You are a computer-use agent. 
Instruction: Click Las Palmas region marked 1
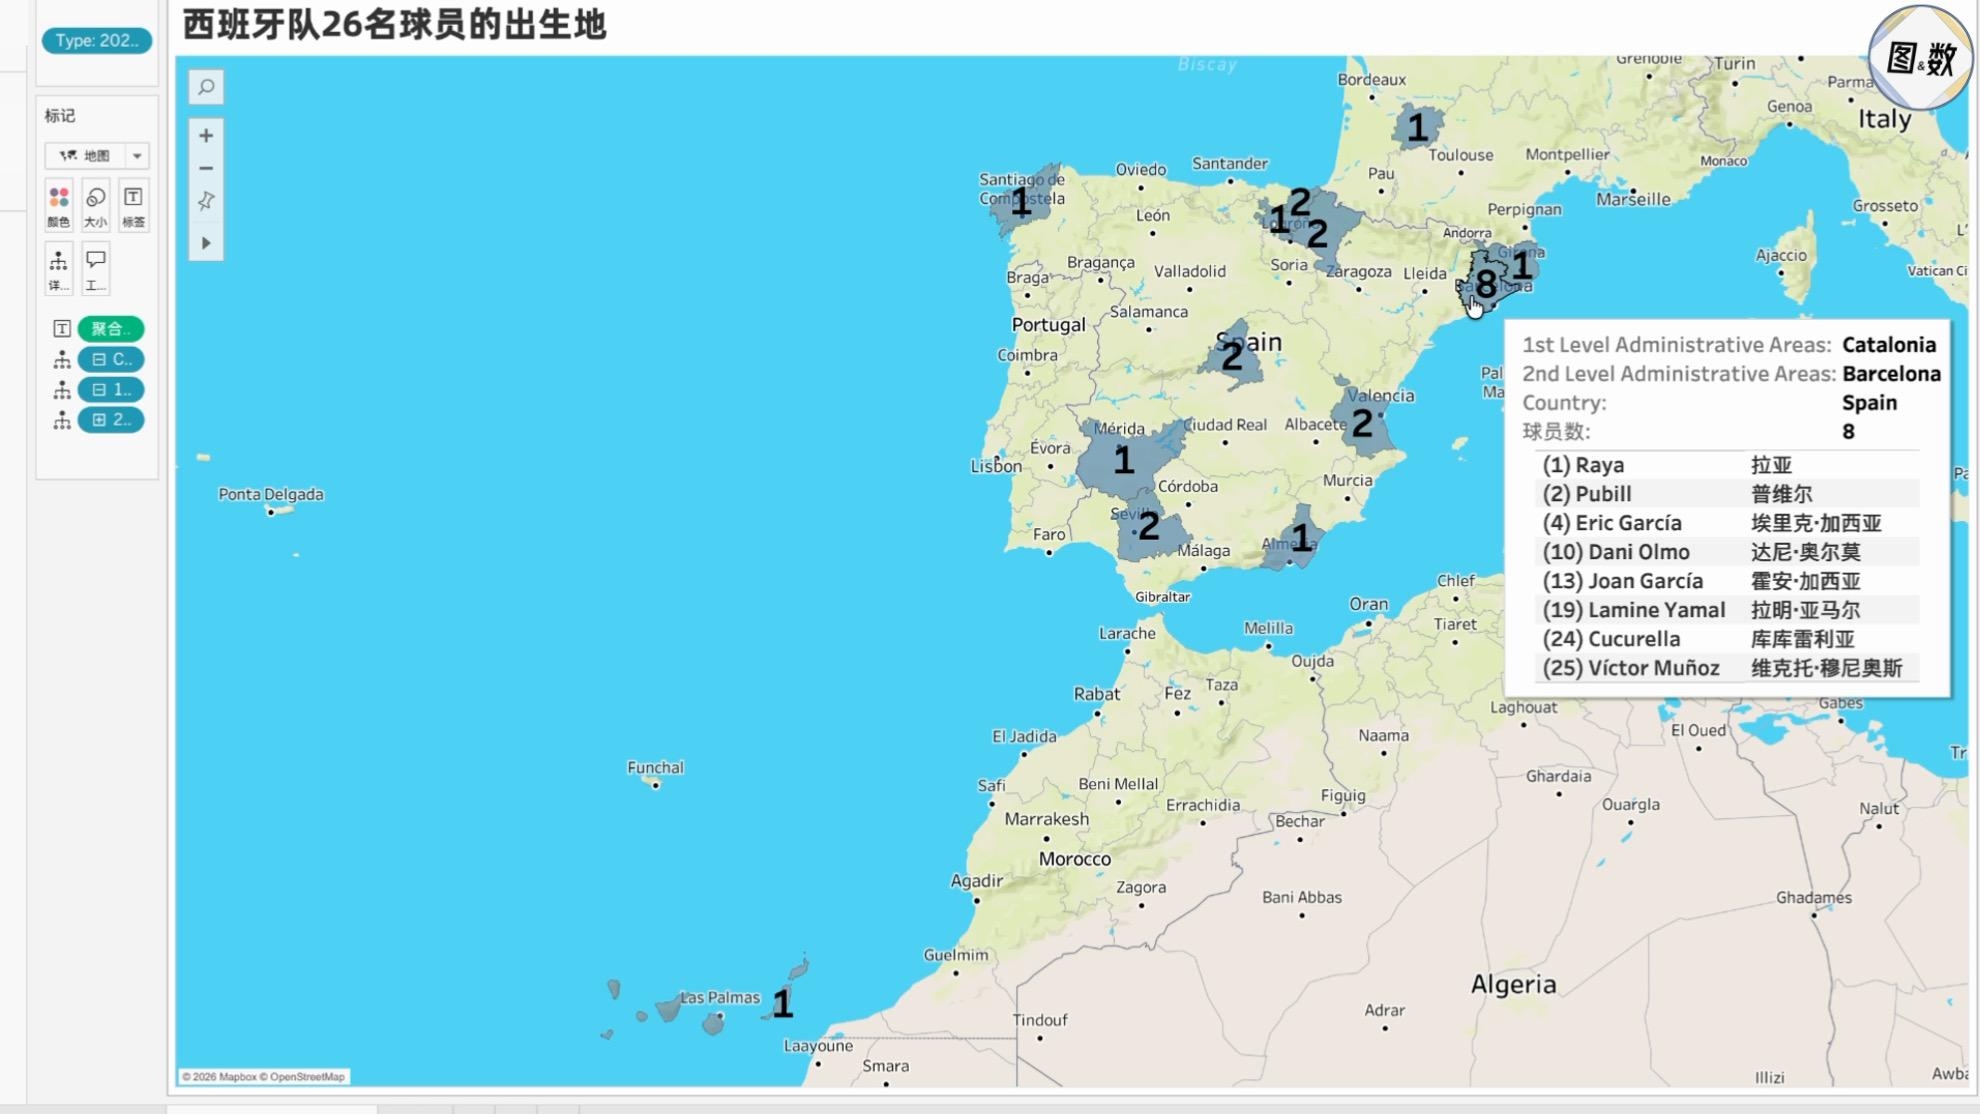pyautogui.click(x=782, y=1004)
